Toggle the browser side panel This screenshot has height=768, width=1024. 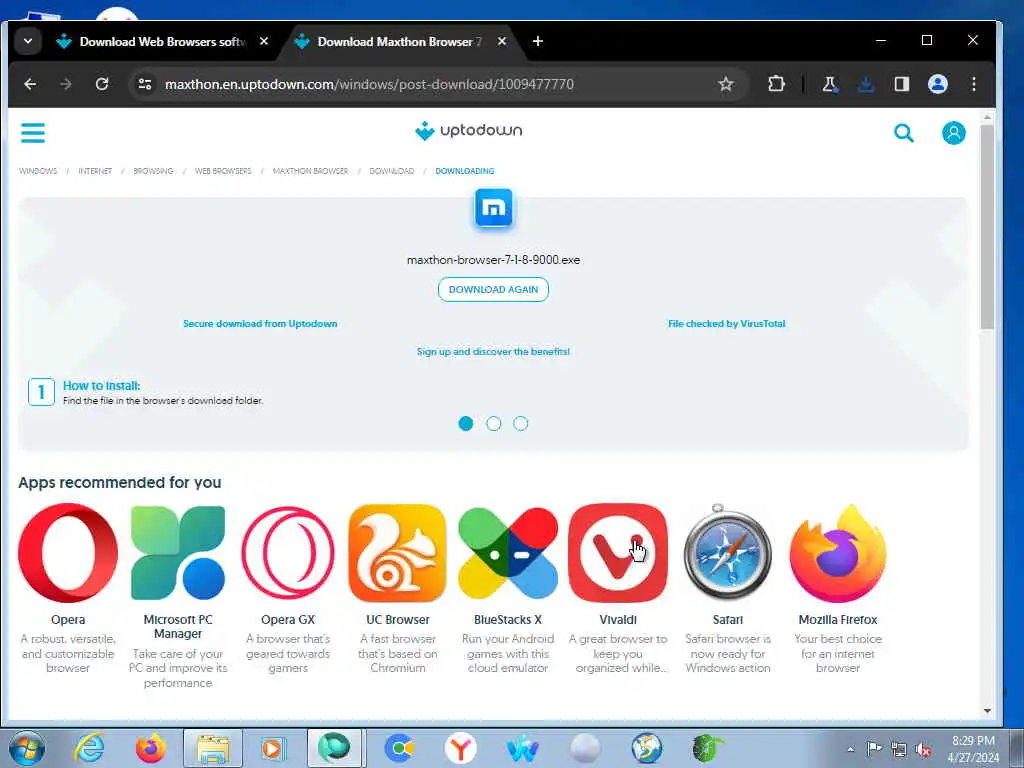pos(902,84)
